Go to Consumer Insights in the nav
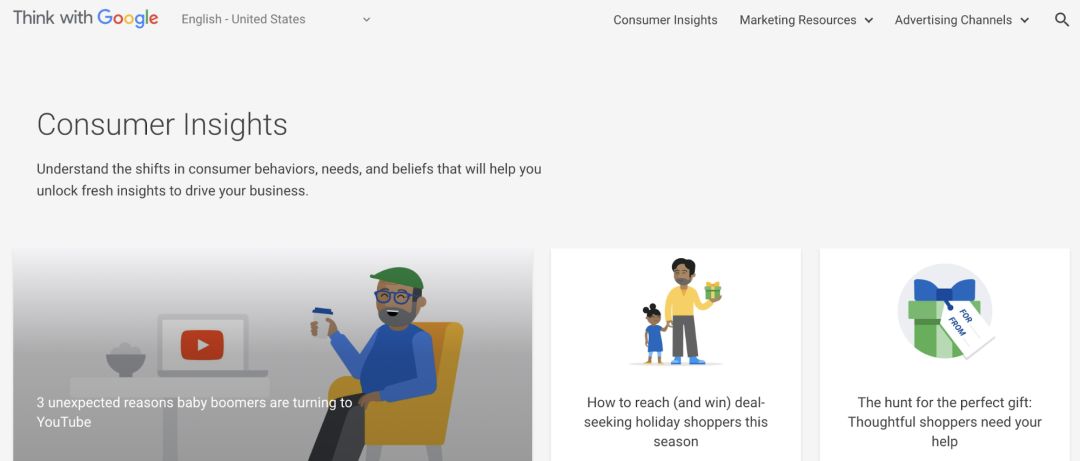 tap(665, 20)
